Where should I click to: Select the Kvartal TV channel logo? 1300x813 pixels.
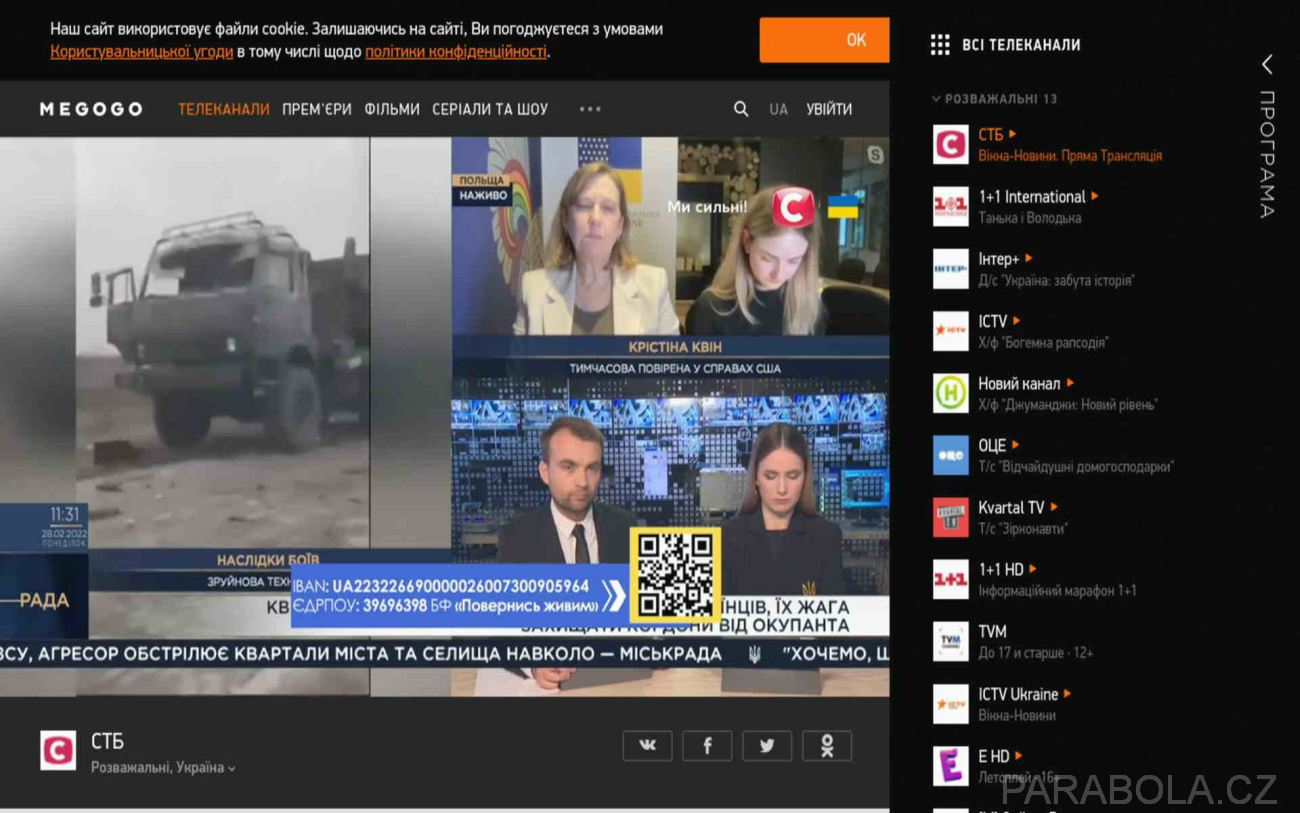tap(951, 517)
